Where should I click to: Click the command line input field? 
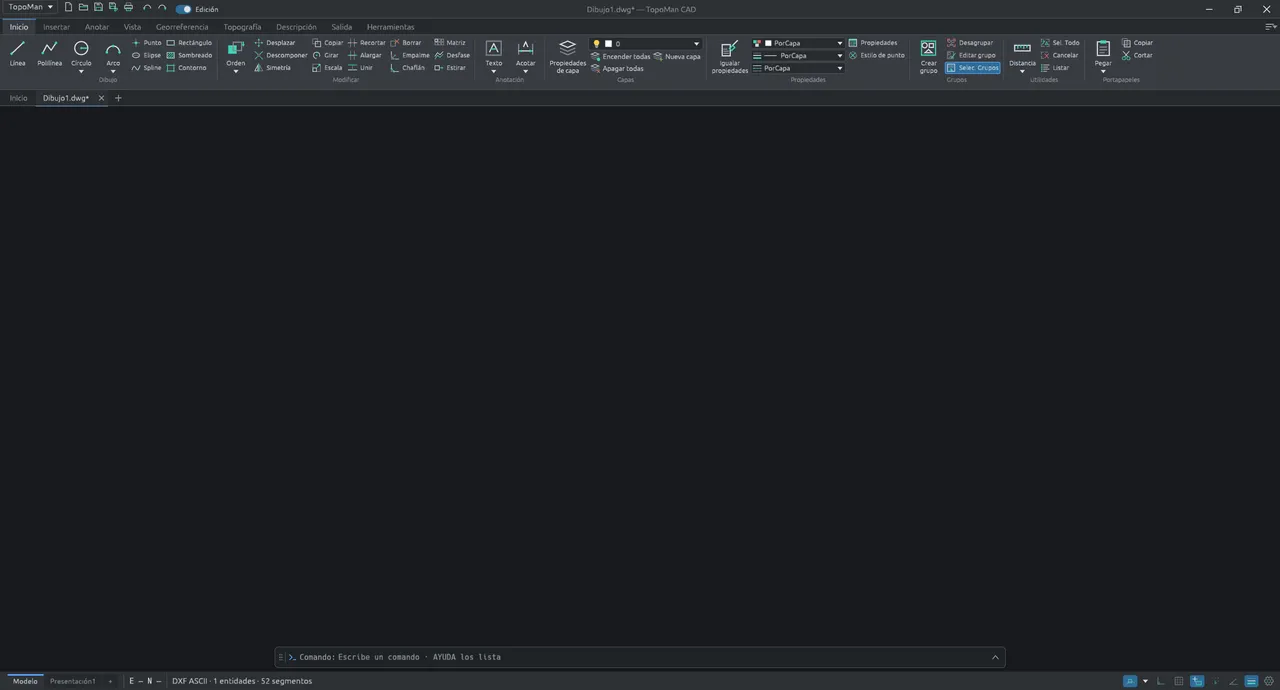coord(640,657)
